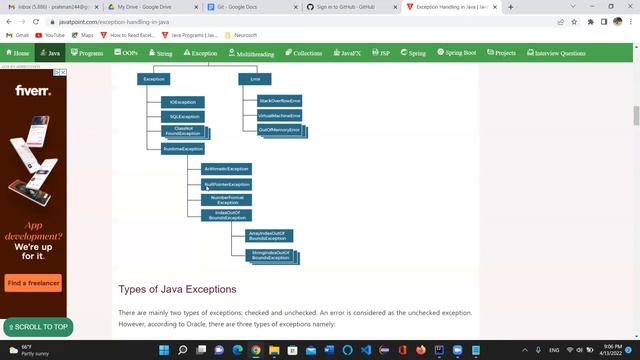Open ENG language indicator in tray
Viewport: 640px width, 360px height.
pos(554,350)
